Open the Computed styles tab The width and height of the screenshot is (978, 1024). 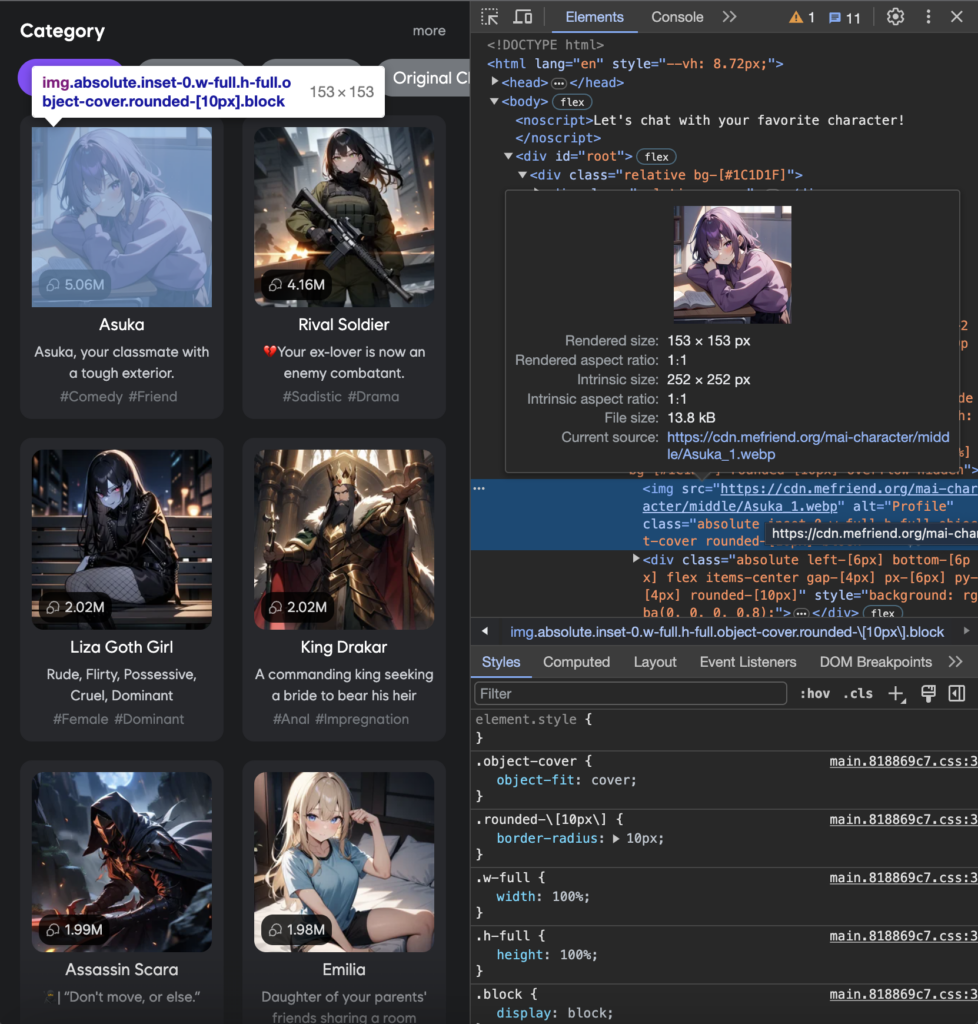(x=576, y=662)
